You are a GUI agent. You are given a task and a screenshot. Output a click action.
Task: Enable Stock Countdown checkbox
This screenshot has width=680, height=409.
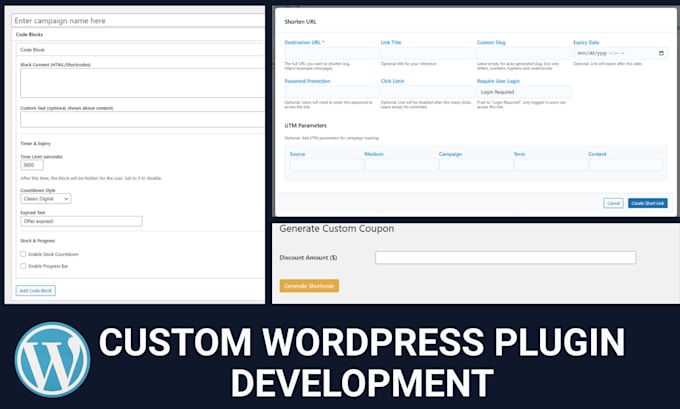23,254
